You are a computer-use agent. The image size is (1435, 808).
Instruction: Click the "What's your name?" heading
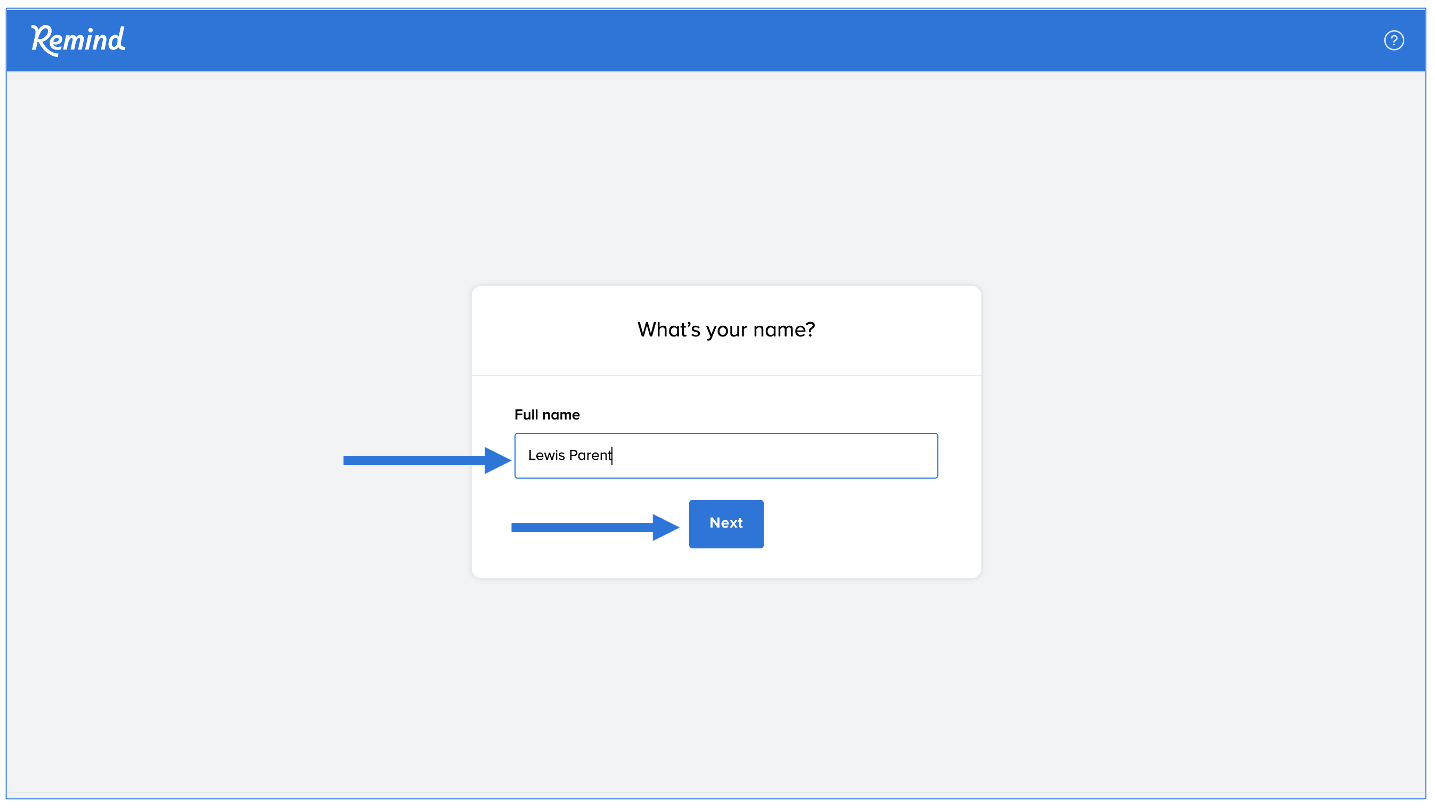pyautogui.click(x=726, y=329)
